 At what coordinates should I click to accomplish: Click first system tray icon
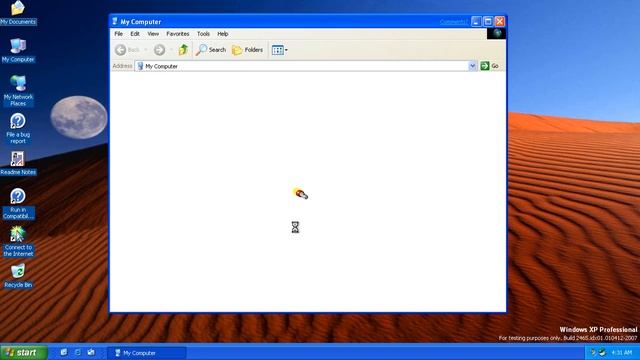coord(593,353)
